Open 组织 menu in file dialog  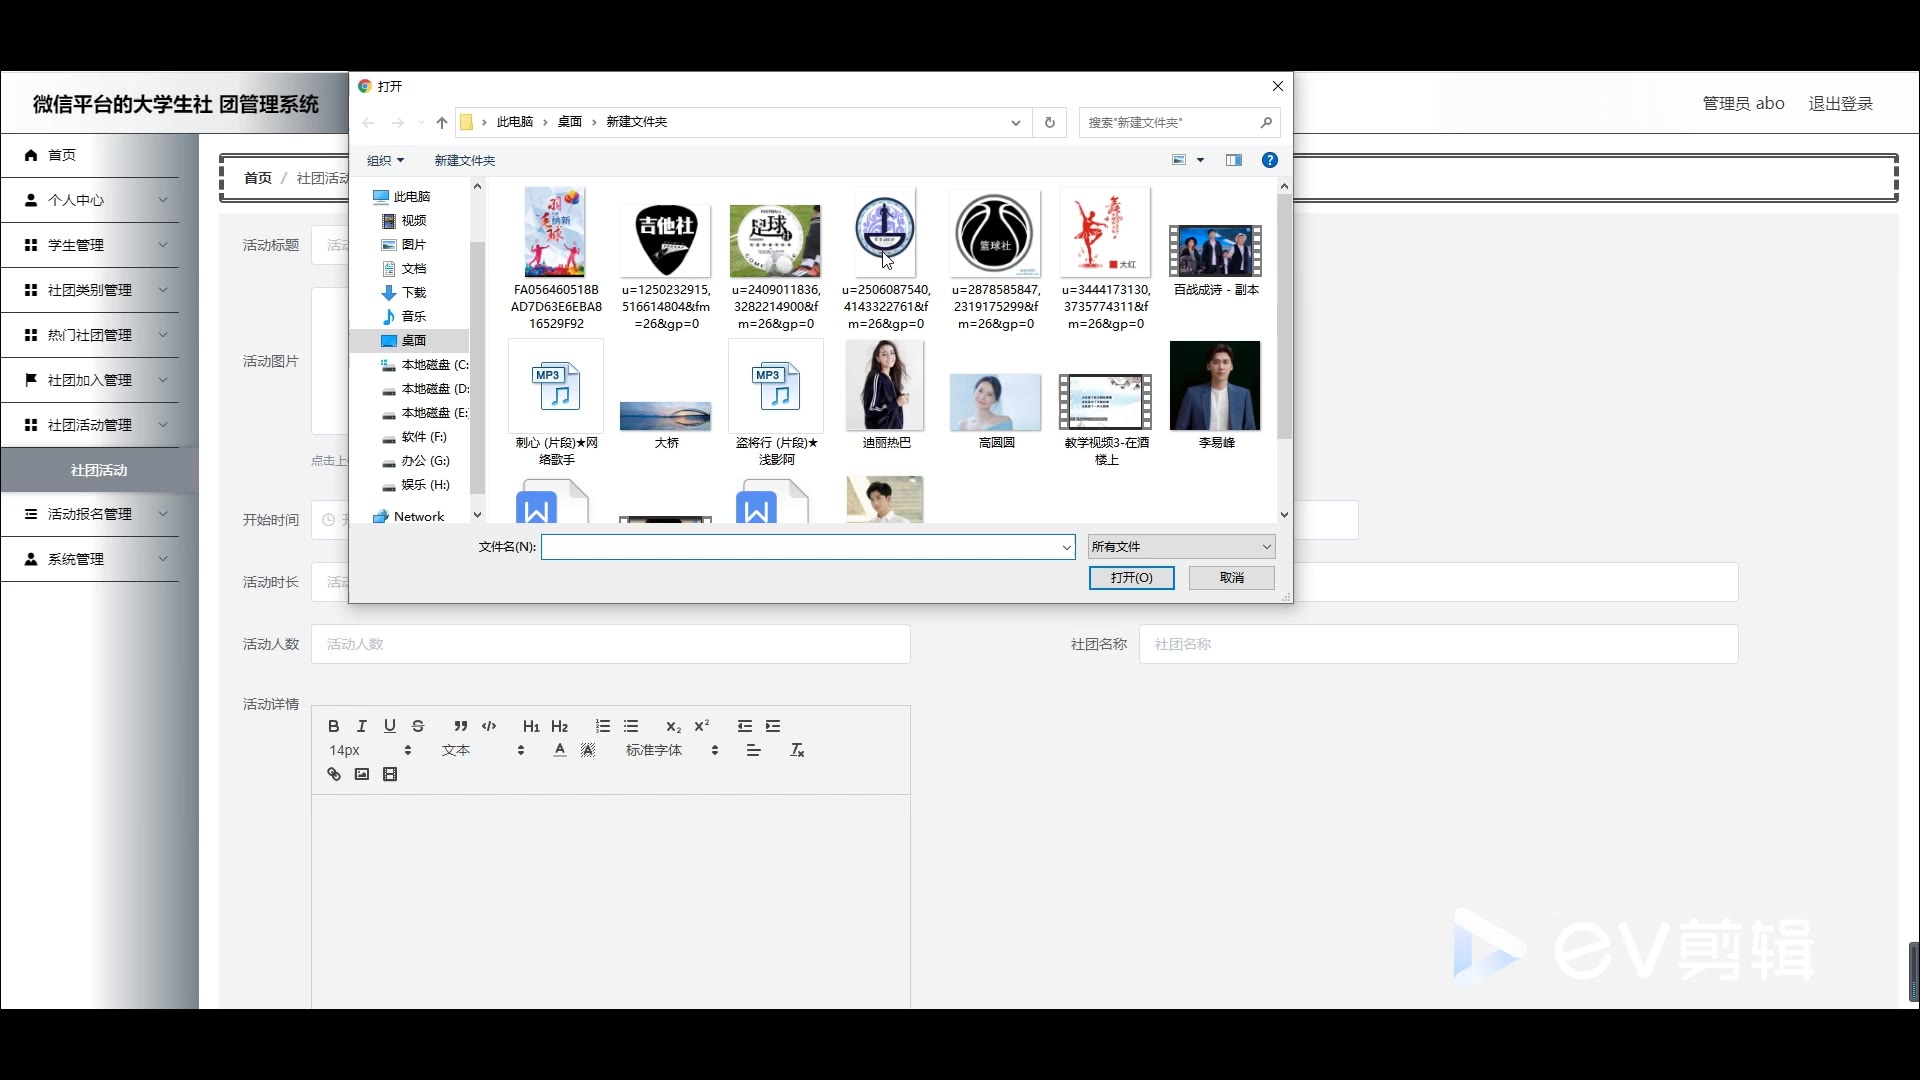pyautogui.click(x=385, y=160)
